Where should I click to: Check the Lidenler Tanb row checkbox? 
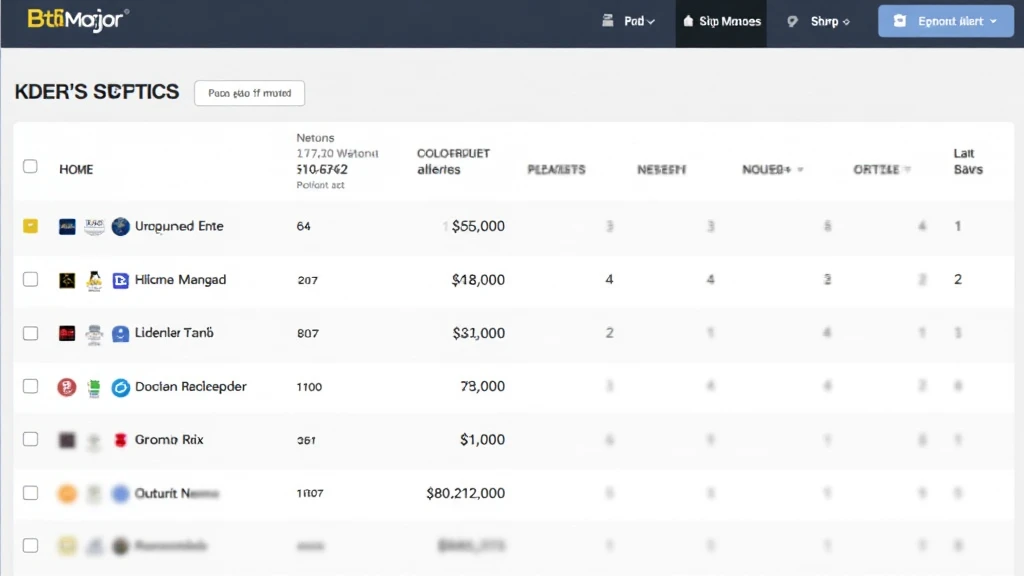[x=30, y=333]
